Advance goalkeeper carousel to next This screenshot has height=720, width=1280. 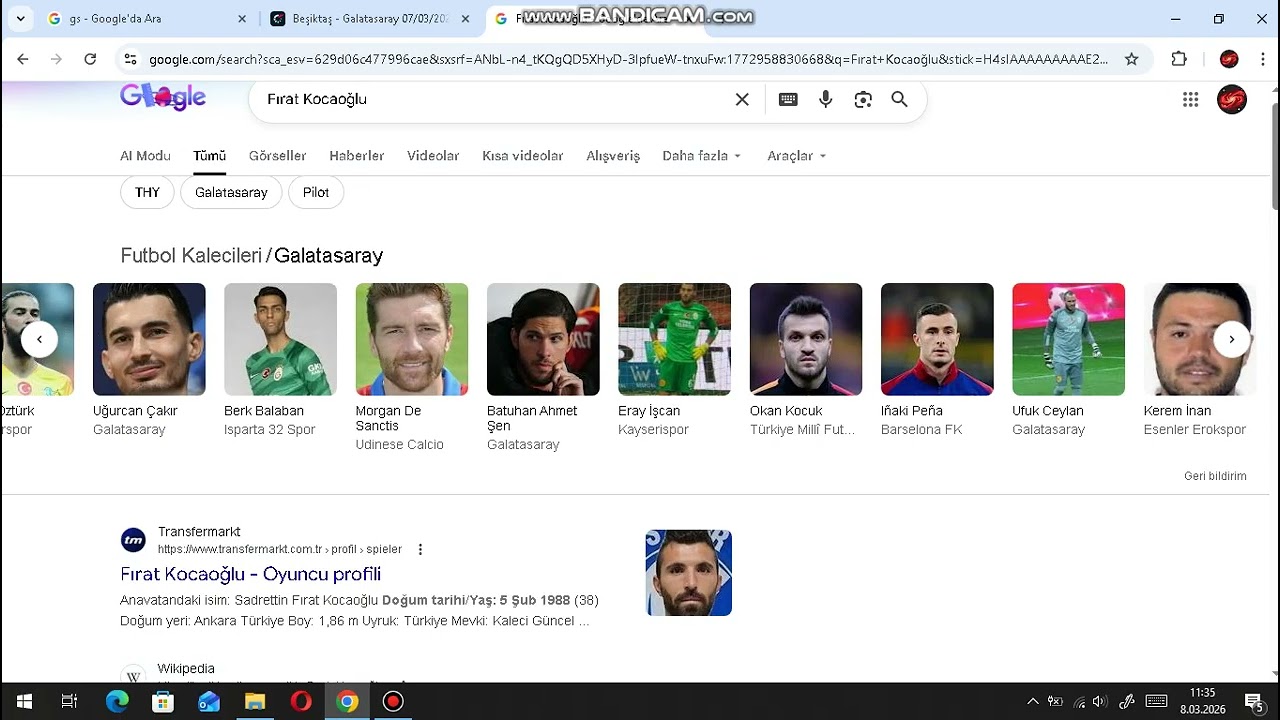1232,339
